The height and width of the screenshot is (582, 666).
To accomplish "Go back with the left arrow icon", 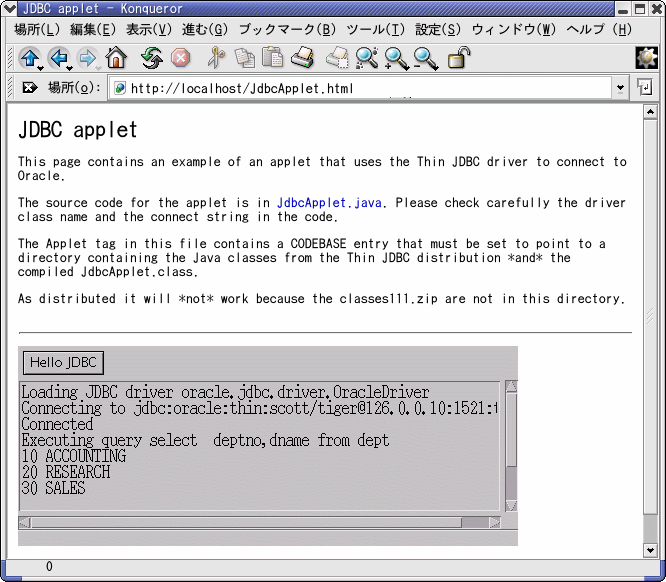I will (59, 58).
